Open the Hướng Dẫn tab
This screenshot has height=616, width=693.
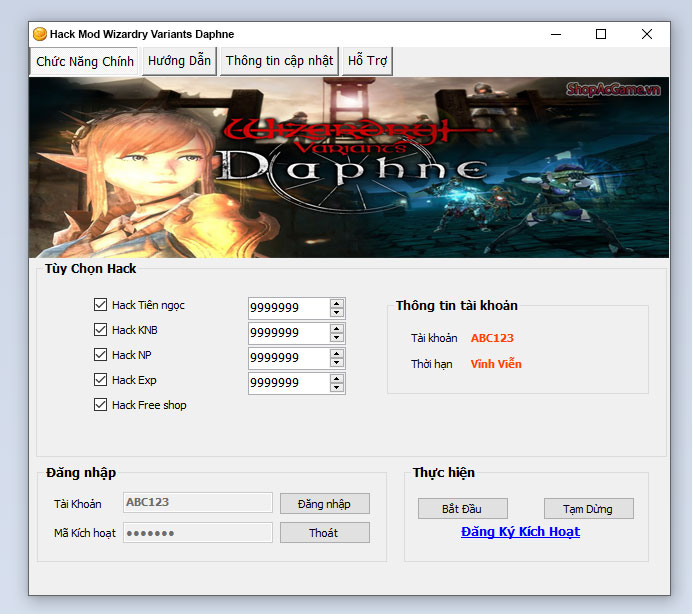tap(179, 61)
